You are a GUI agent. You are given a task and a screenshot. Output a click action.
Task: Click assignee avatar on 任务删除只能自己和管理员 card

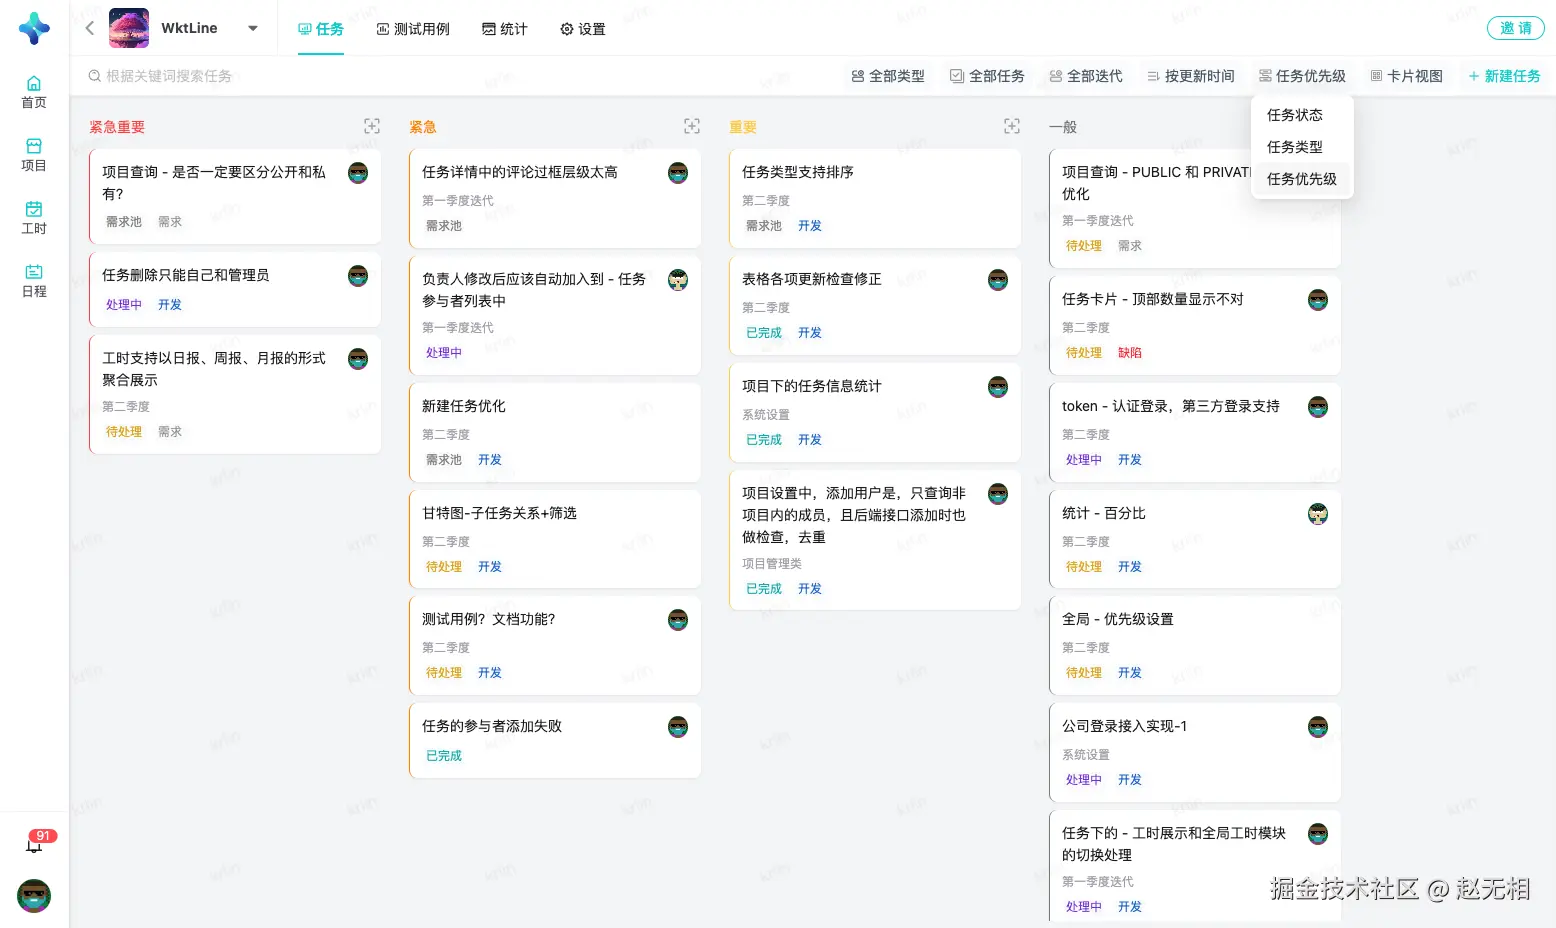click(358, 276)
